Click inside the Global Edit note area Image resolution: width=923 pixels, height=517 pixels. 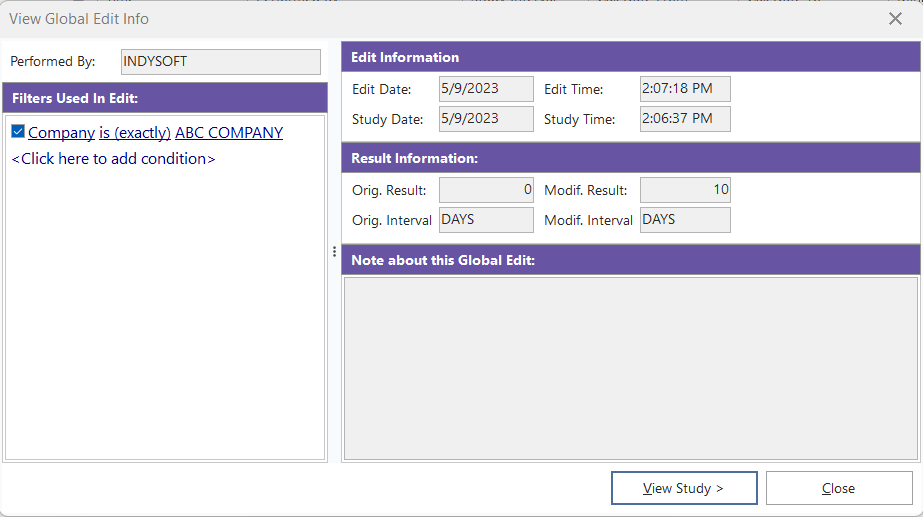[x=630, y=368]
